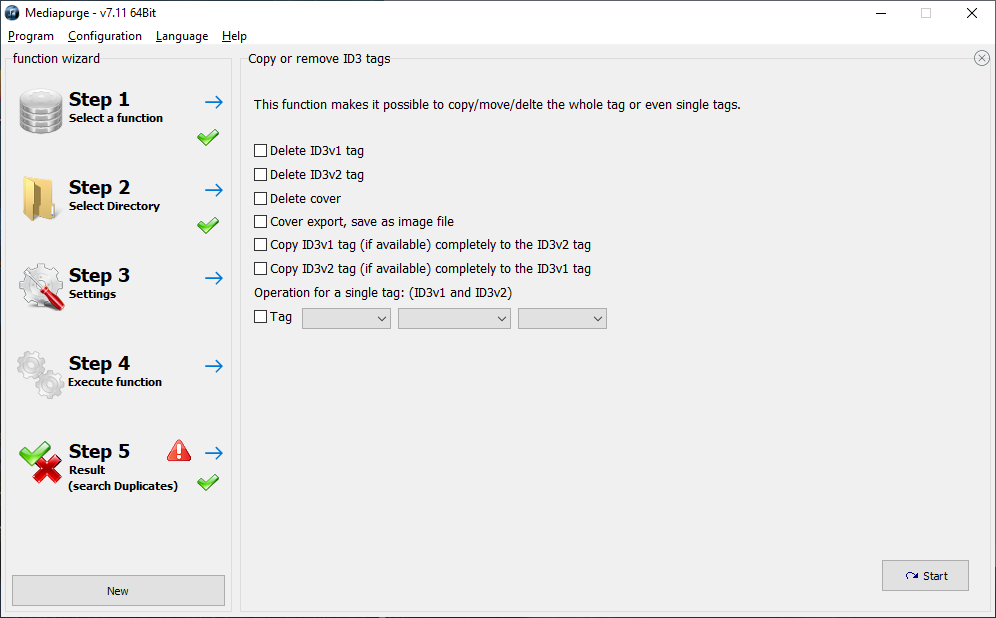Screen dimensions: 996x618
Task: Expand the first Tag dropdown
Action: coord(346,318)
